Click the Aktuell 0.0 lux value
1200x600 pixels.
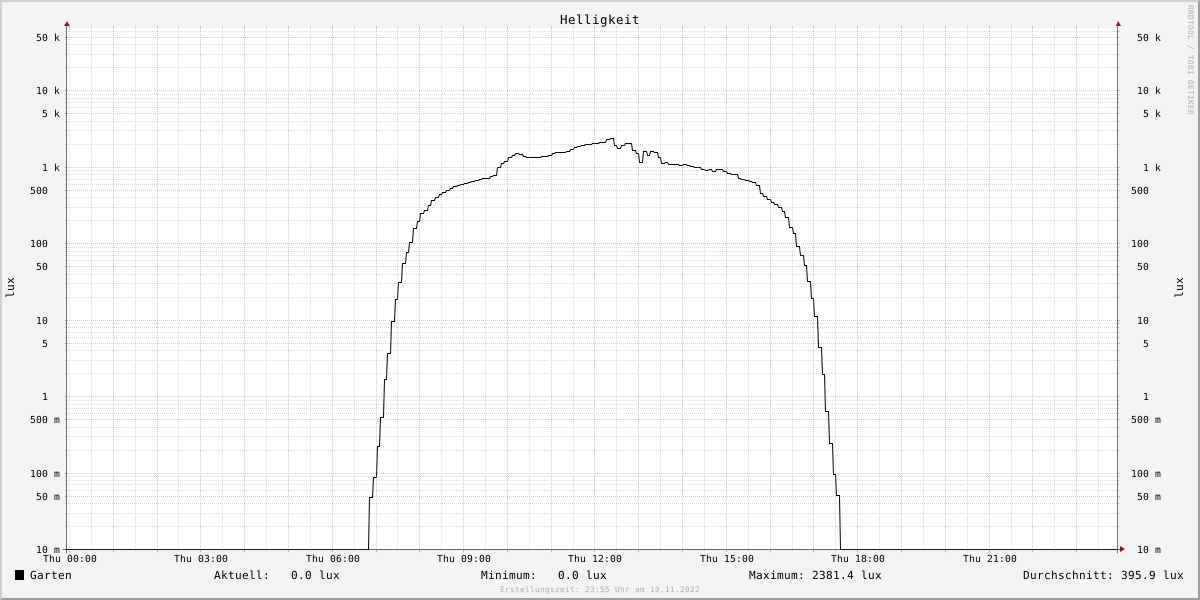pyautogui.click(x=315, y=575)
